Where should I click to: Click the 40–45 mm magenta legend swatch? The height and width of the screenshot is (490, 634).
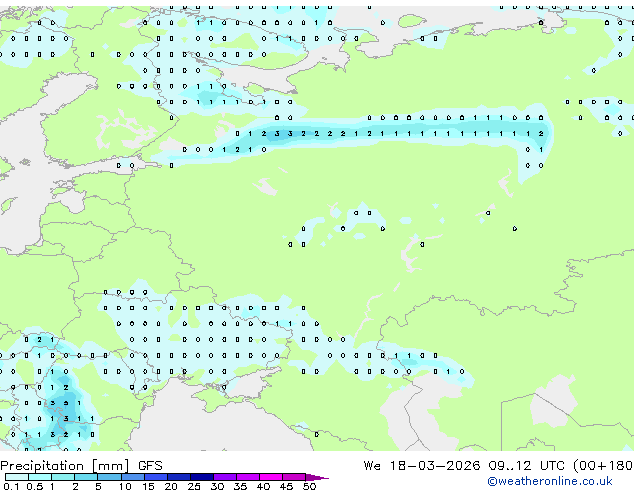tap(271, 477)
